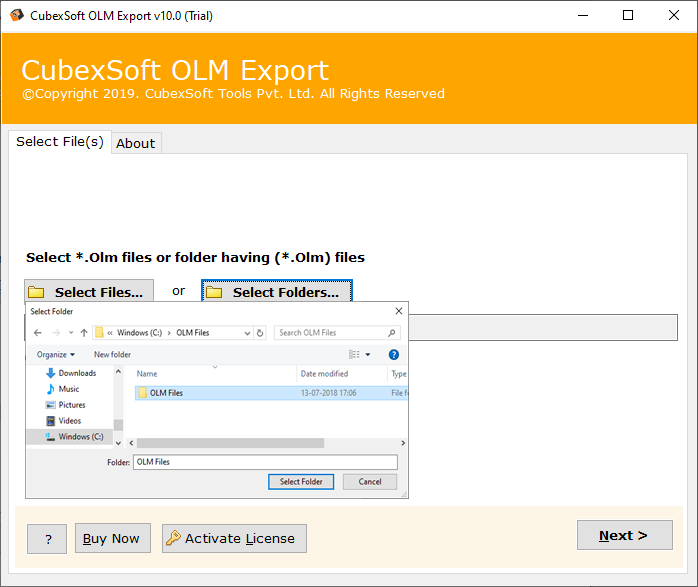Viewport: 698px width, 587px height.
Task: Open the Select File(s) tab
Action: (x=59, y=142)
